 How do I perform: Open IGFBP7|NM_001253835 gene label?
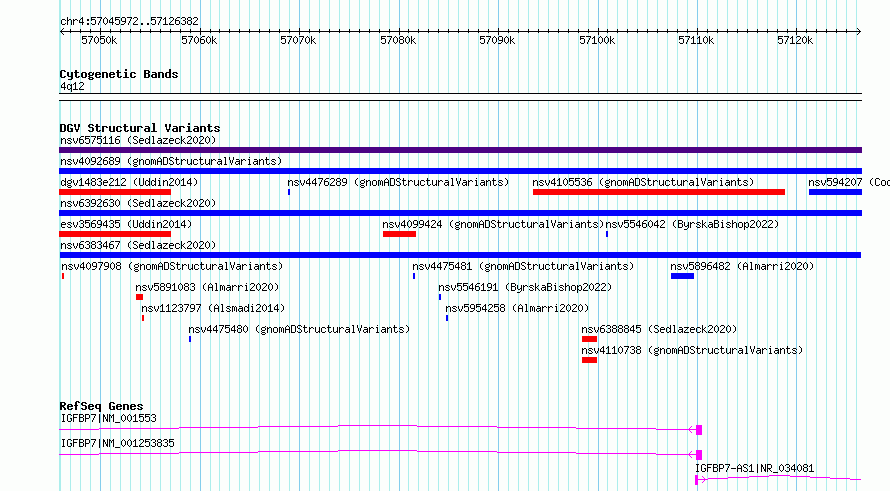pos(117,443)
